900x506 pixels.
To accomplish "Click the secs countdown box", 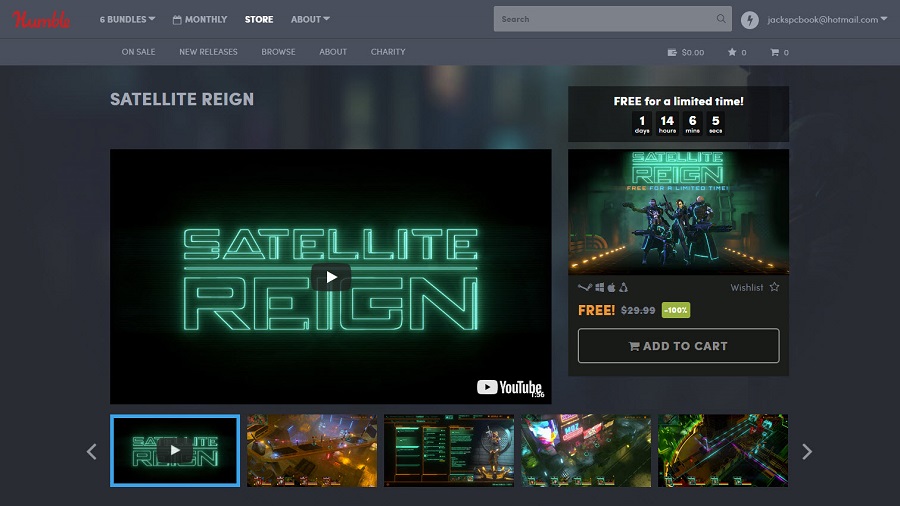I will click(715, 123).
